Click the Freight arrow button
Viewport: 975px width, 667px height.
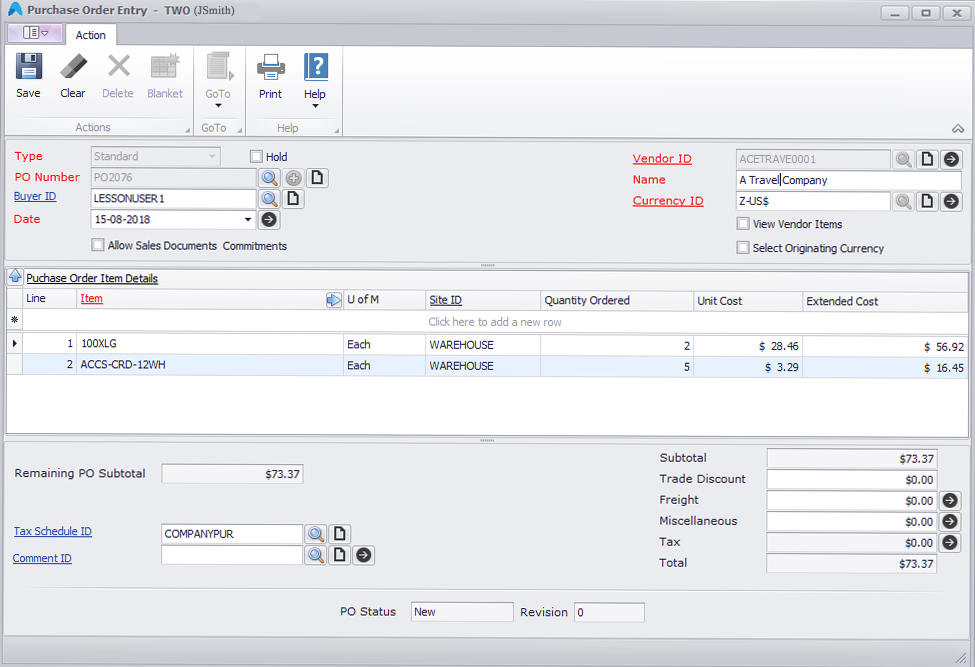tap(950, 500)
